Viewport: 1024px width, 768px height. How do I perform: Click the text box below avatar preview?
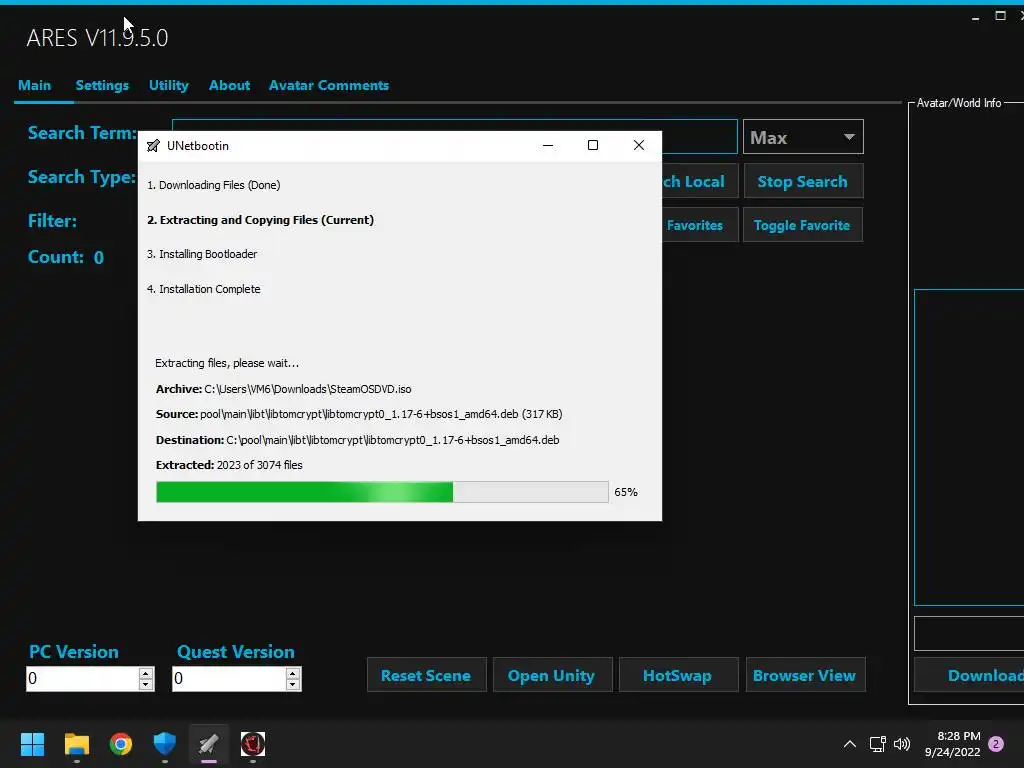pos(969,633)
